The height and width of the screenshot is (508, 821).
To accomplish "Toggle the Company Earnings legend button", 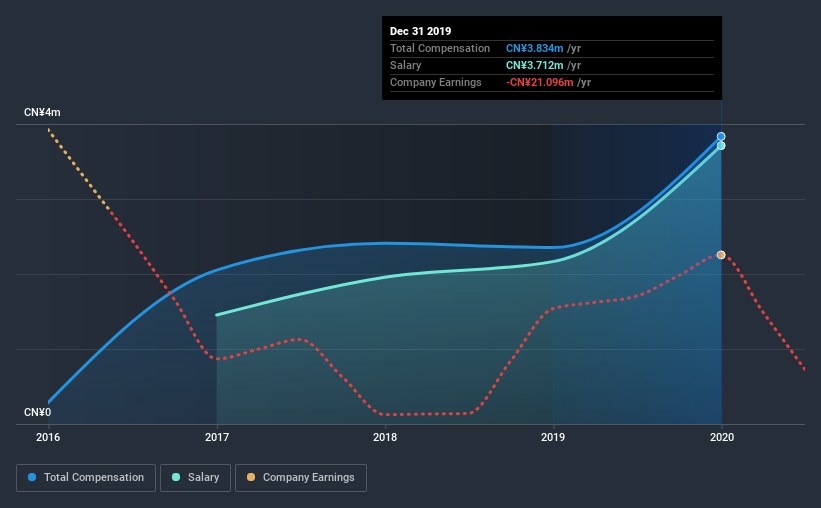I will [301, 478].
